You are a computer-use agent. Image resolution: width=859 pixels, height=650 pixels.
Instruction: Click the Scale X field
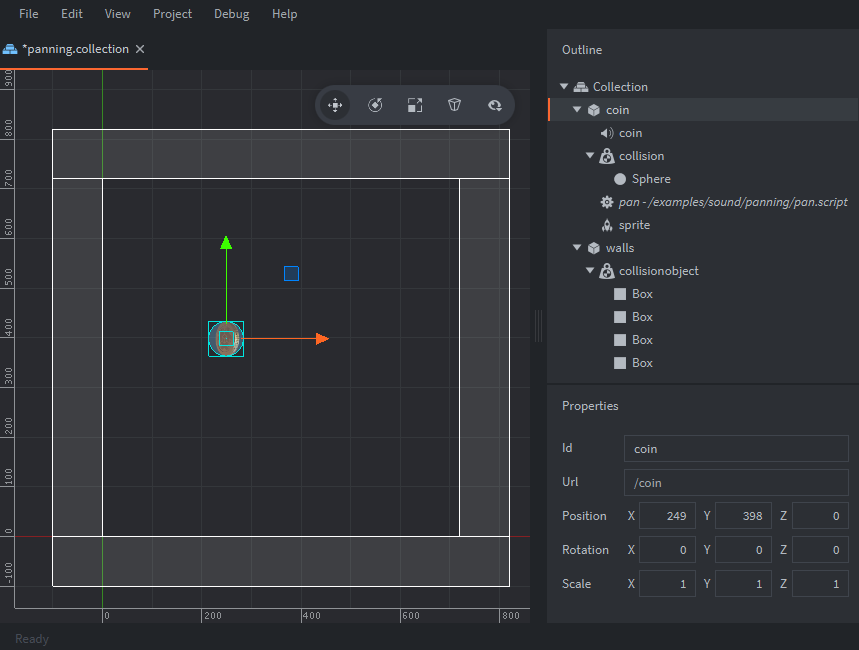667,584
